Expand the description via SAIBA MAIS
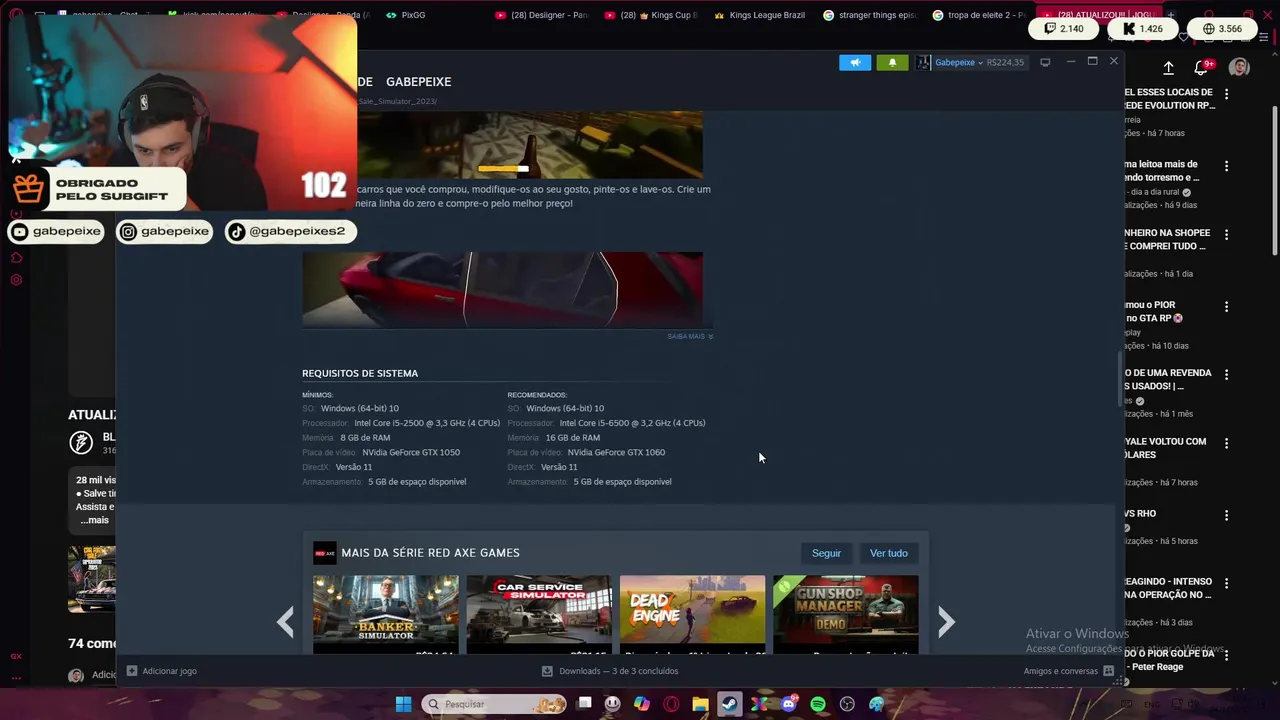The height and width of the screenshot is (720, 1280). click(x=690, y=336)
